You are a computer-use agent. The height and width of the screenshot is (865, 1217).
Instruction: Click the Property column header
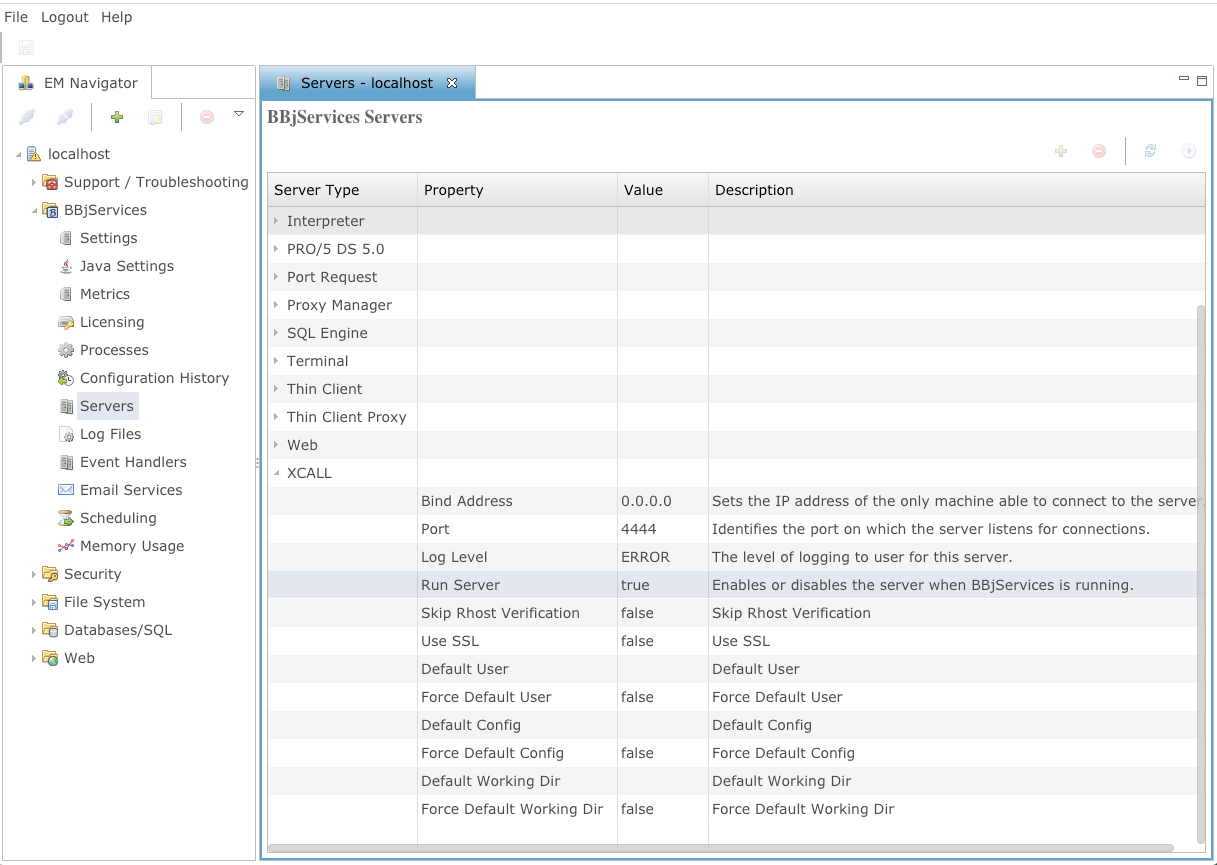(x=518, y=190)
